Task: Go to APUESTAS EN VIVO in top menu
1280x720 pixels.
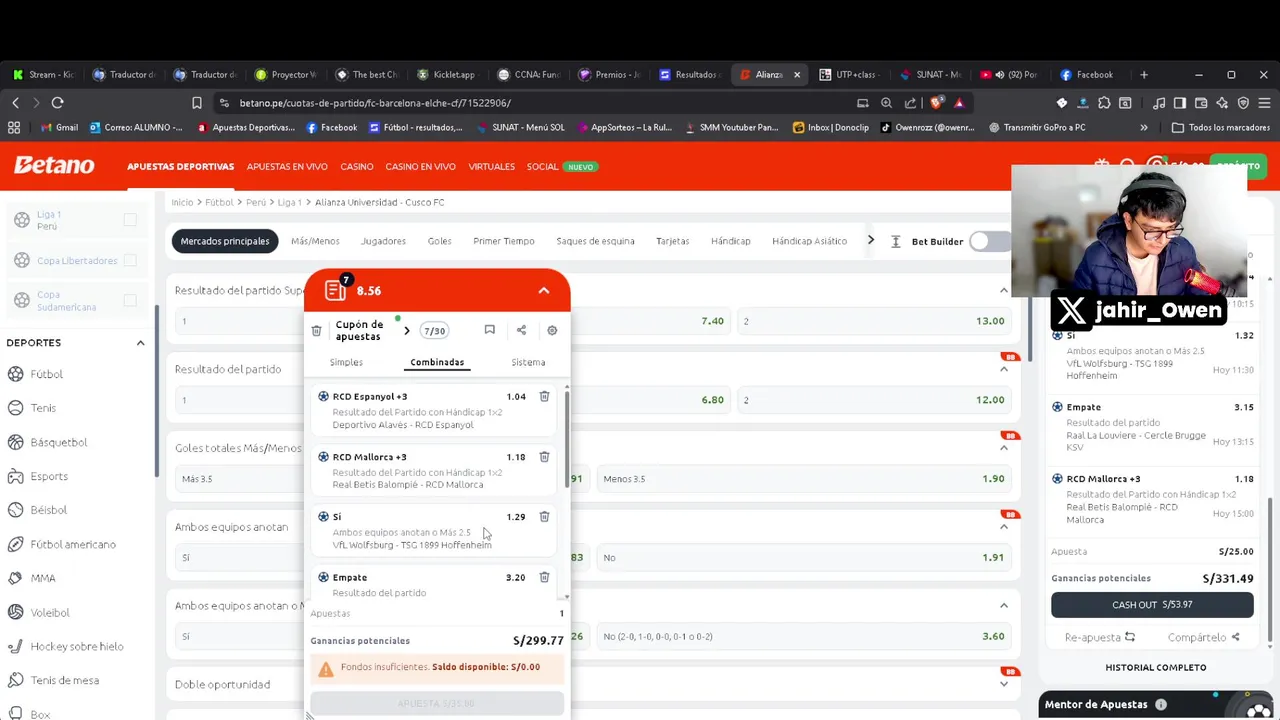Action: 287,167
